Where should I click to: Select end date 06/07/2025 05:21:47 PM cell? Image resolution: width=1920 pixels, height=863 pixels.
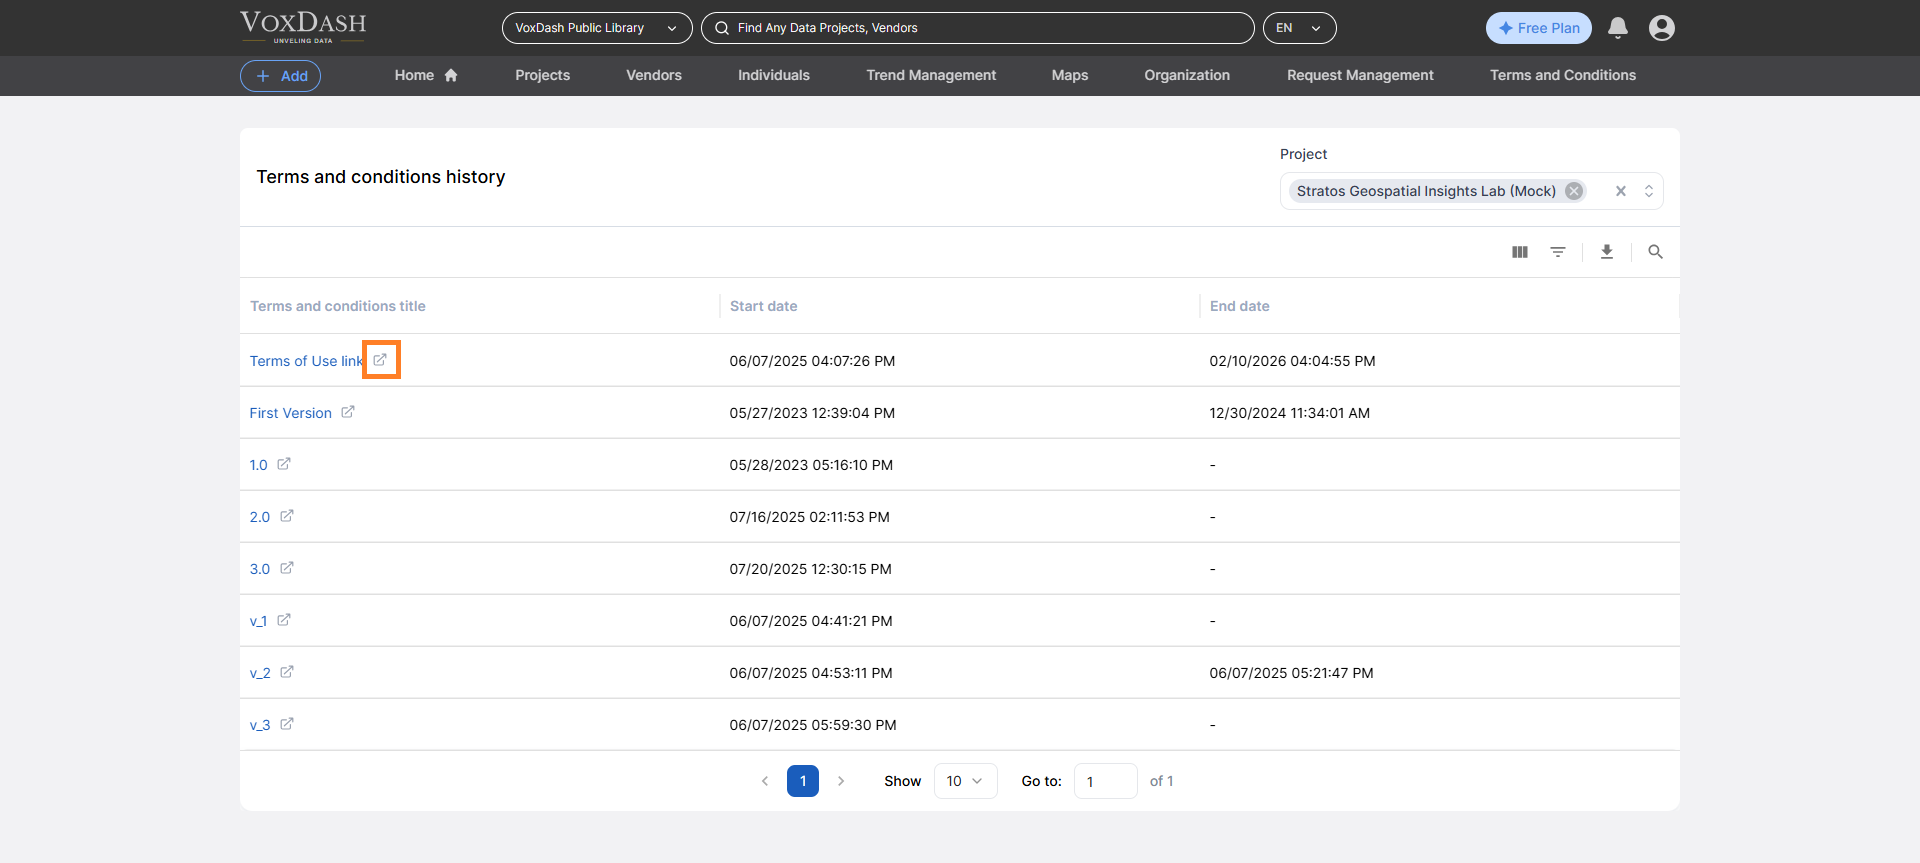pyautogui.click(x=1292, y=673)
